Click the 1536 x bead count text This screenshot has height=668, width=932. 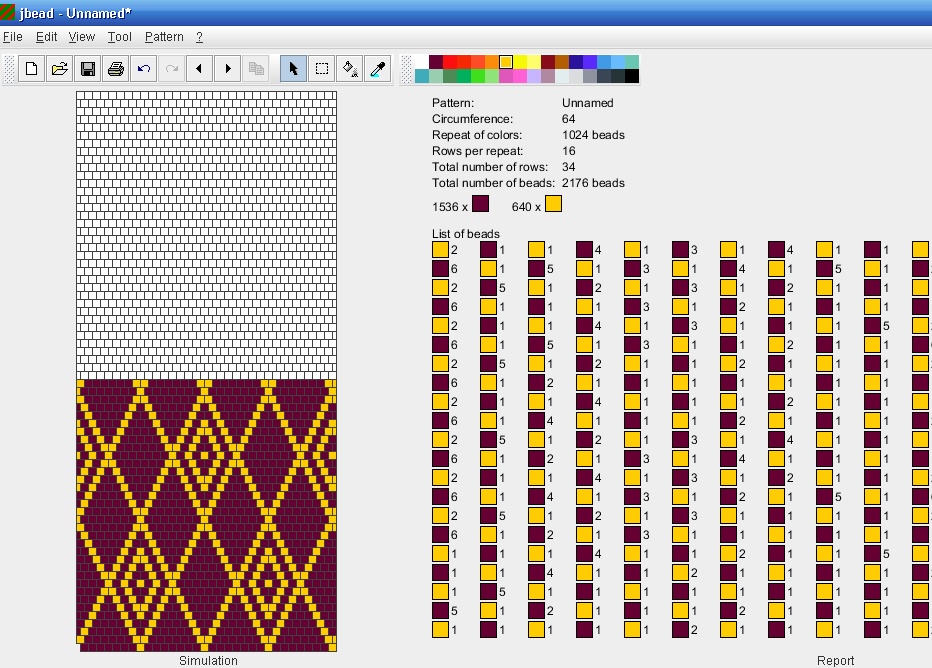tap(449, 207)
